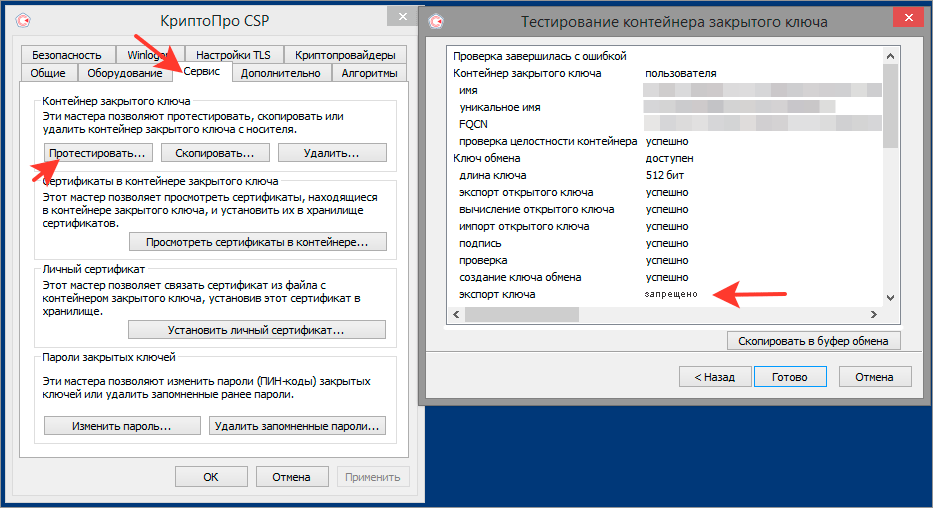Click the results vertical scrollbar down arrow
The width and height of the screenshot is (933, 508).
point(890,298)
